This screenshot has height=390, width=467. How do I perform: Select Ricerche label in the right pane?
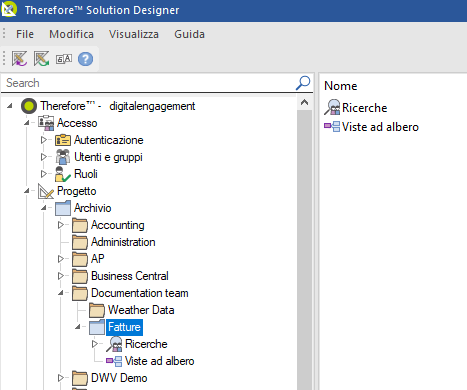point(365,108)
